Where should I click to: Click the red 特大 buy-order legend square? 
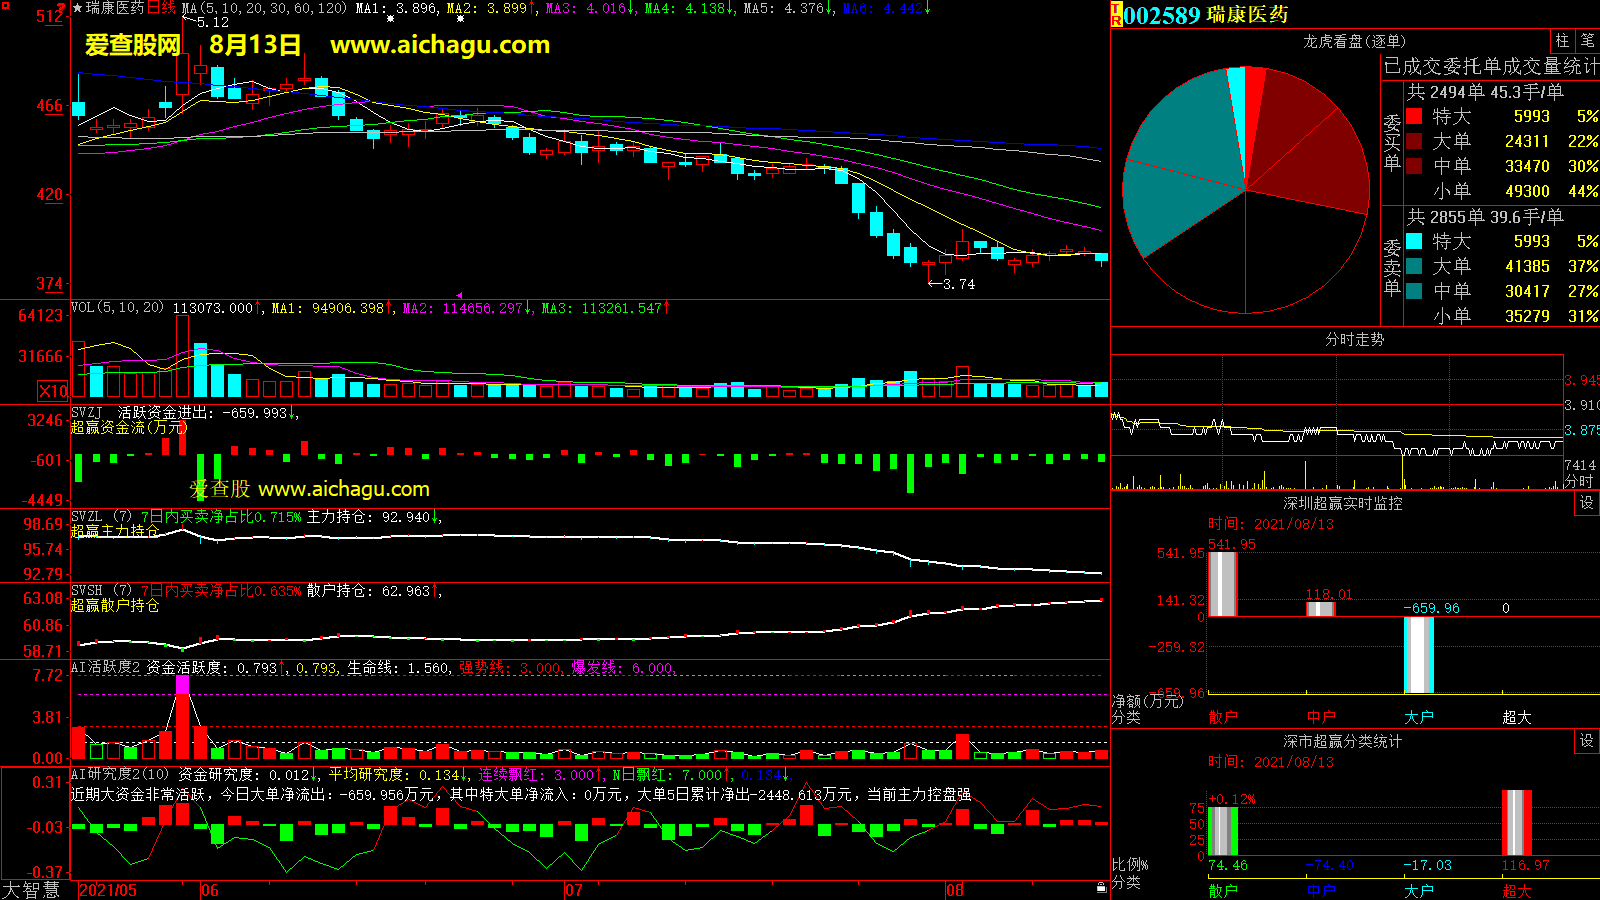tap(1414, 116)
